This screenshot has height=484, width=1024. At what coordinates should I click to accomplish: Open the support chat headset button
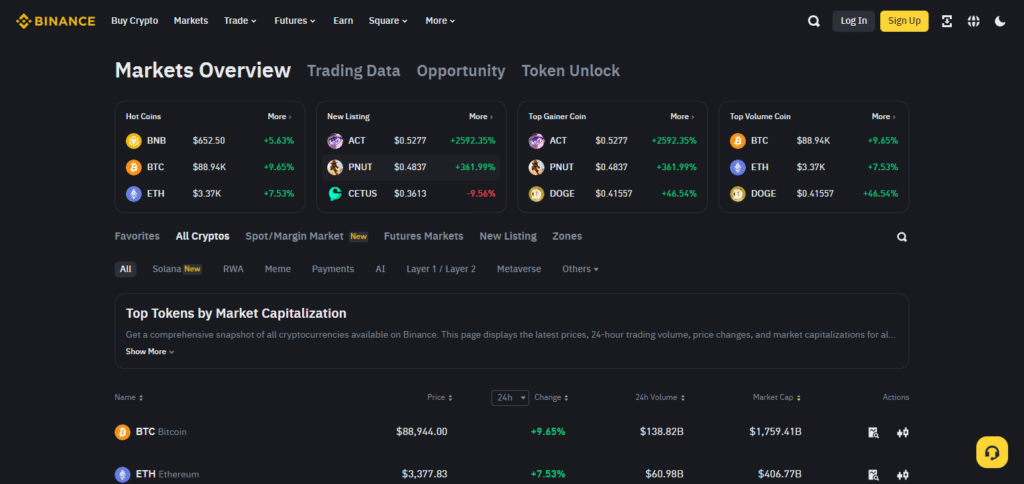click(x=992, y=452)
